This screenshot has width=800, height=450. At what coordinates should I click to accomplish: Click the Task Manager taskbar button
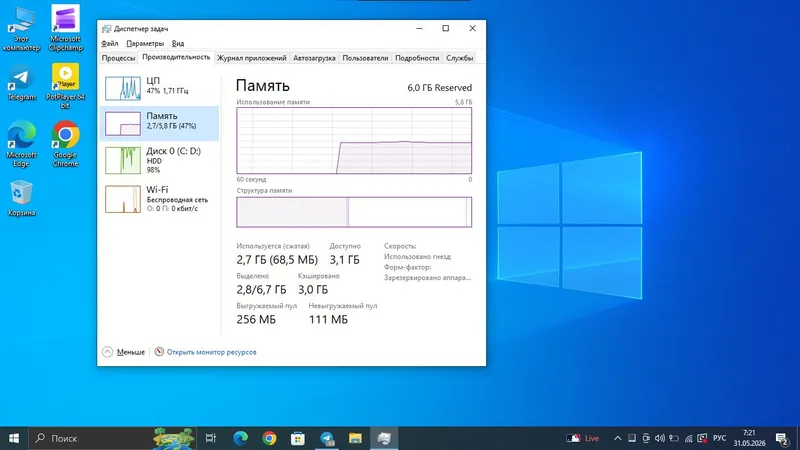pos(384,438)
